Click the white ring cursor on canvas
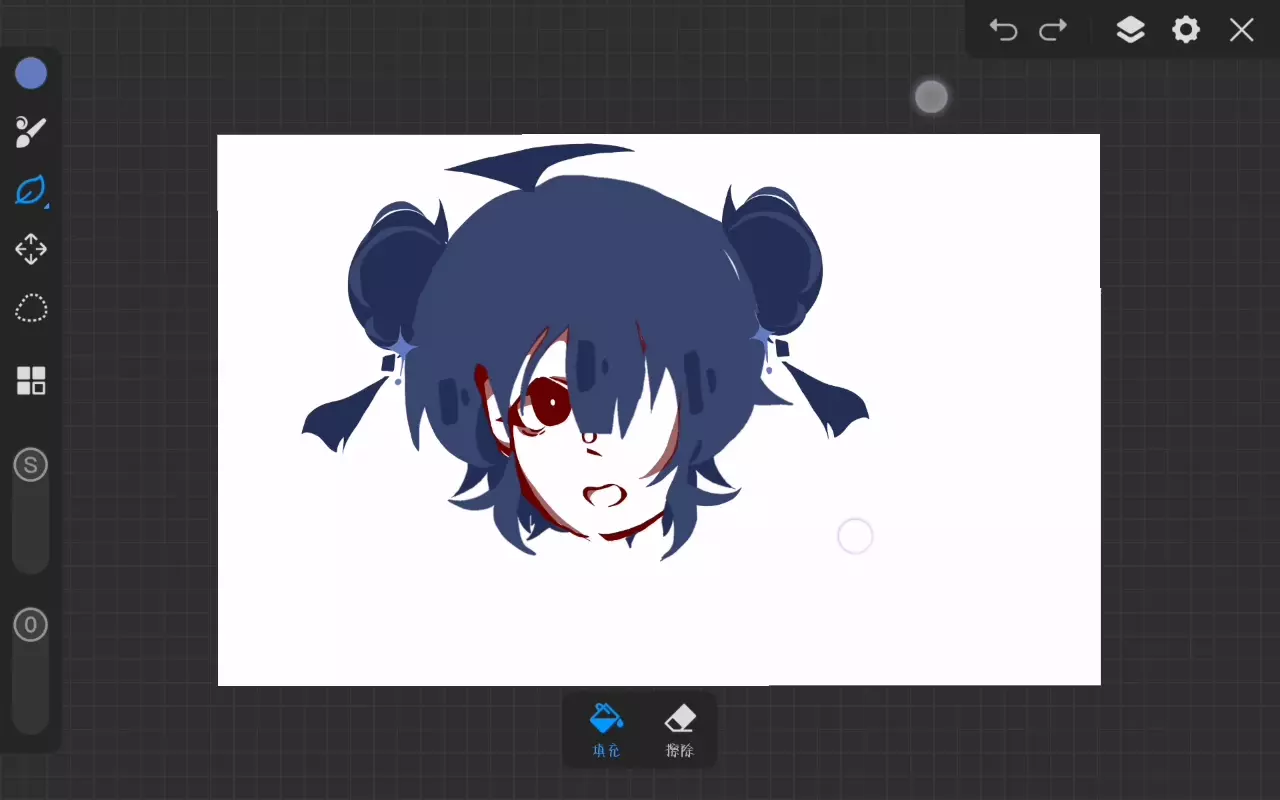The image size is (1280, 800). tap(855, 536)
